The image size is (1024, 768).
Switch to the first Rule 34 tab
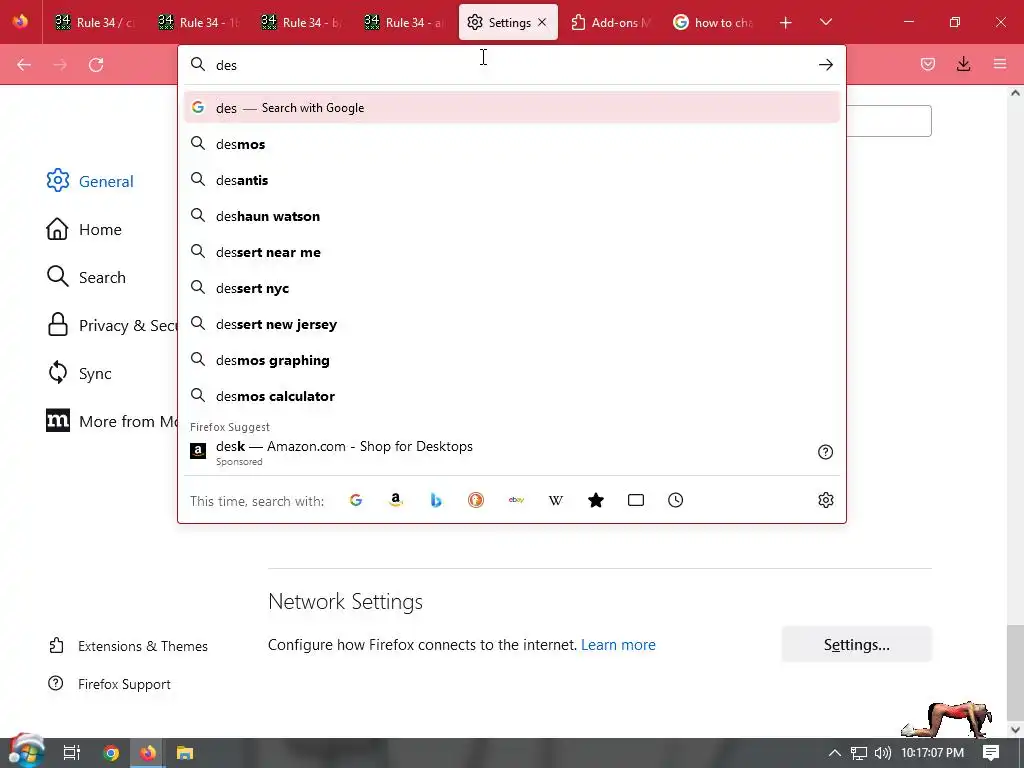click(x=95, y=22)
